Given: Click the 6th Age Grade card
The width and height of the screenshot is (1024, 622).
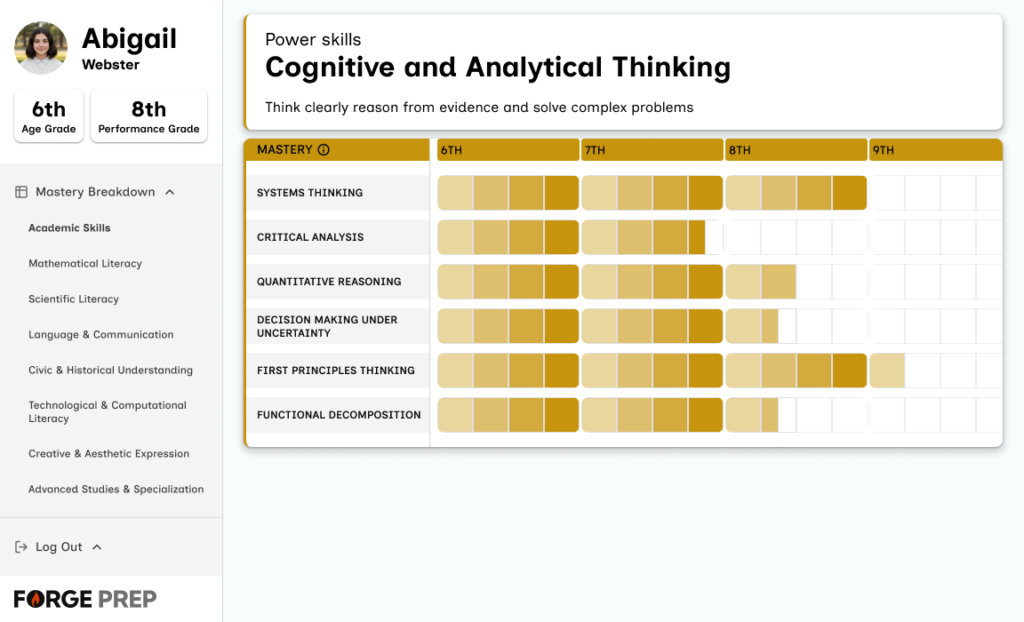Looking at the screenshot, I should click(49, 116).
